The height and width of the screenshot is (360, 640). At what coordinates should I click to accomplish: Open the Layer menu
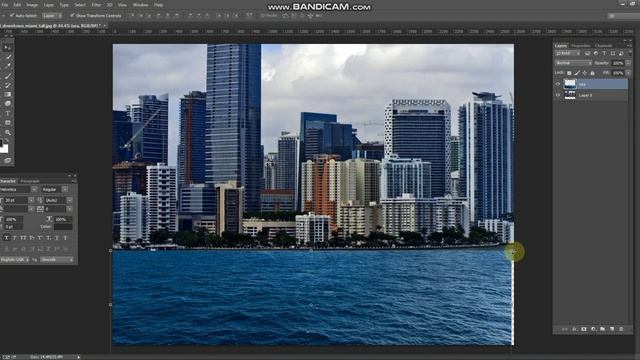click(x=49, y=5)
